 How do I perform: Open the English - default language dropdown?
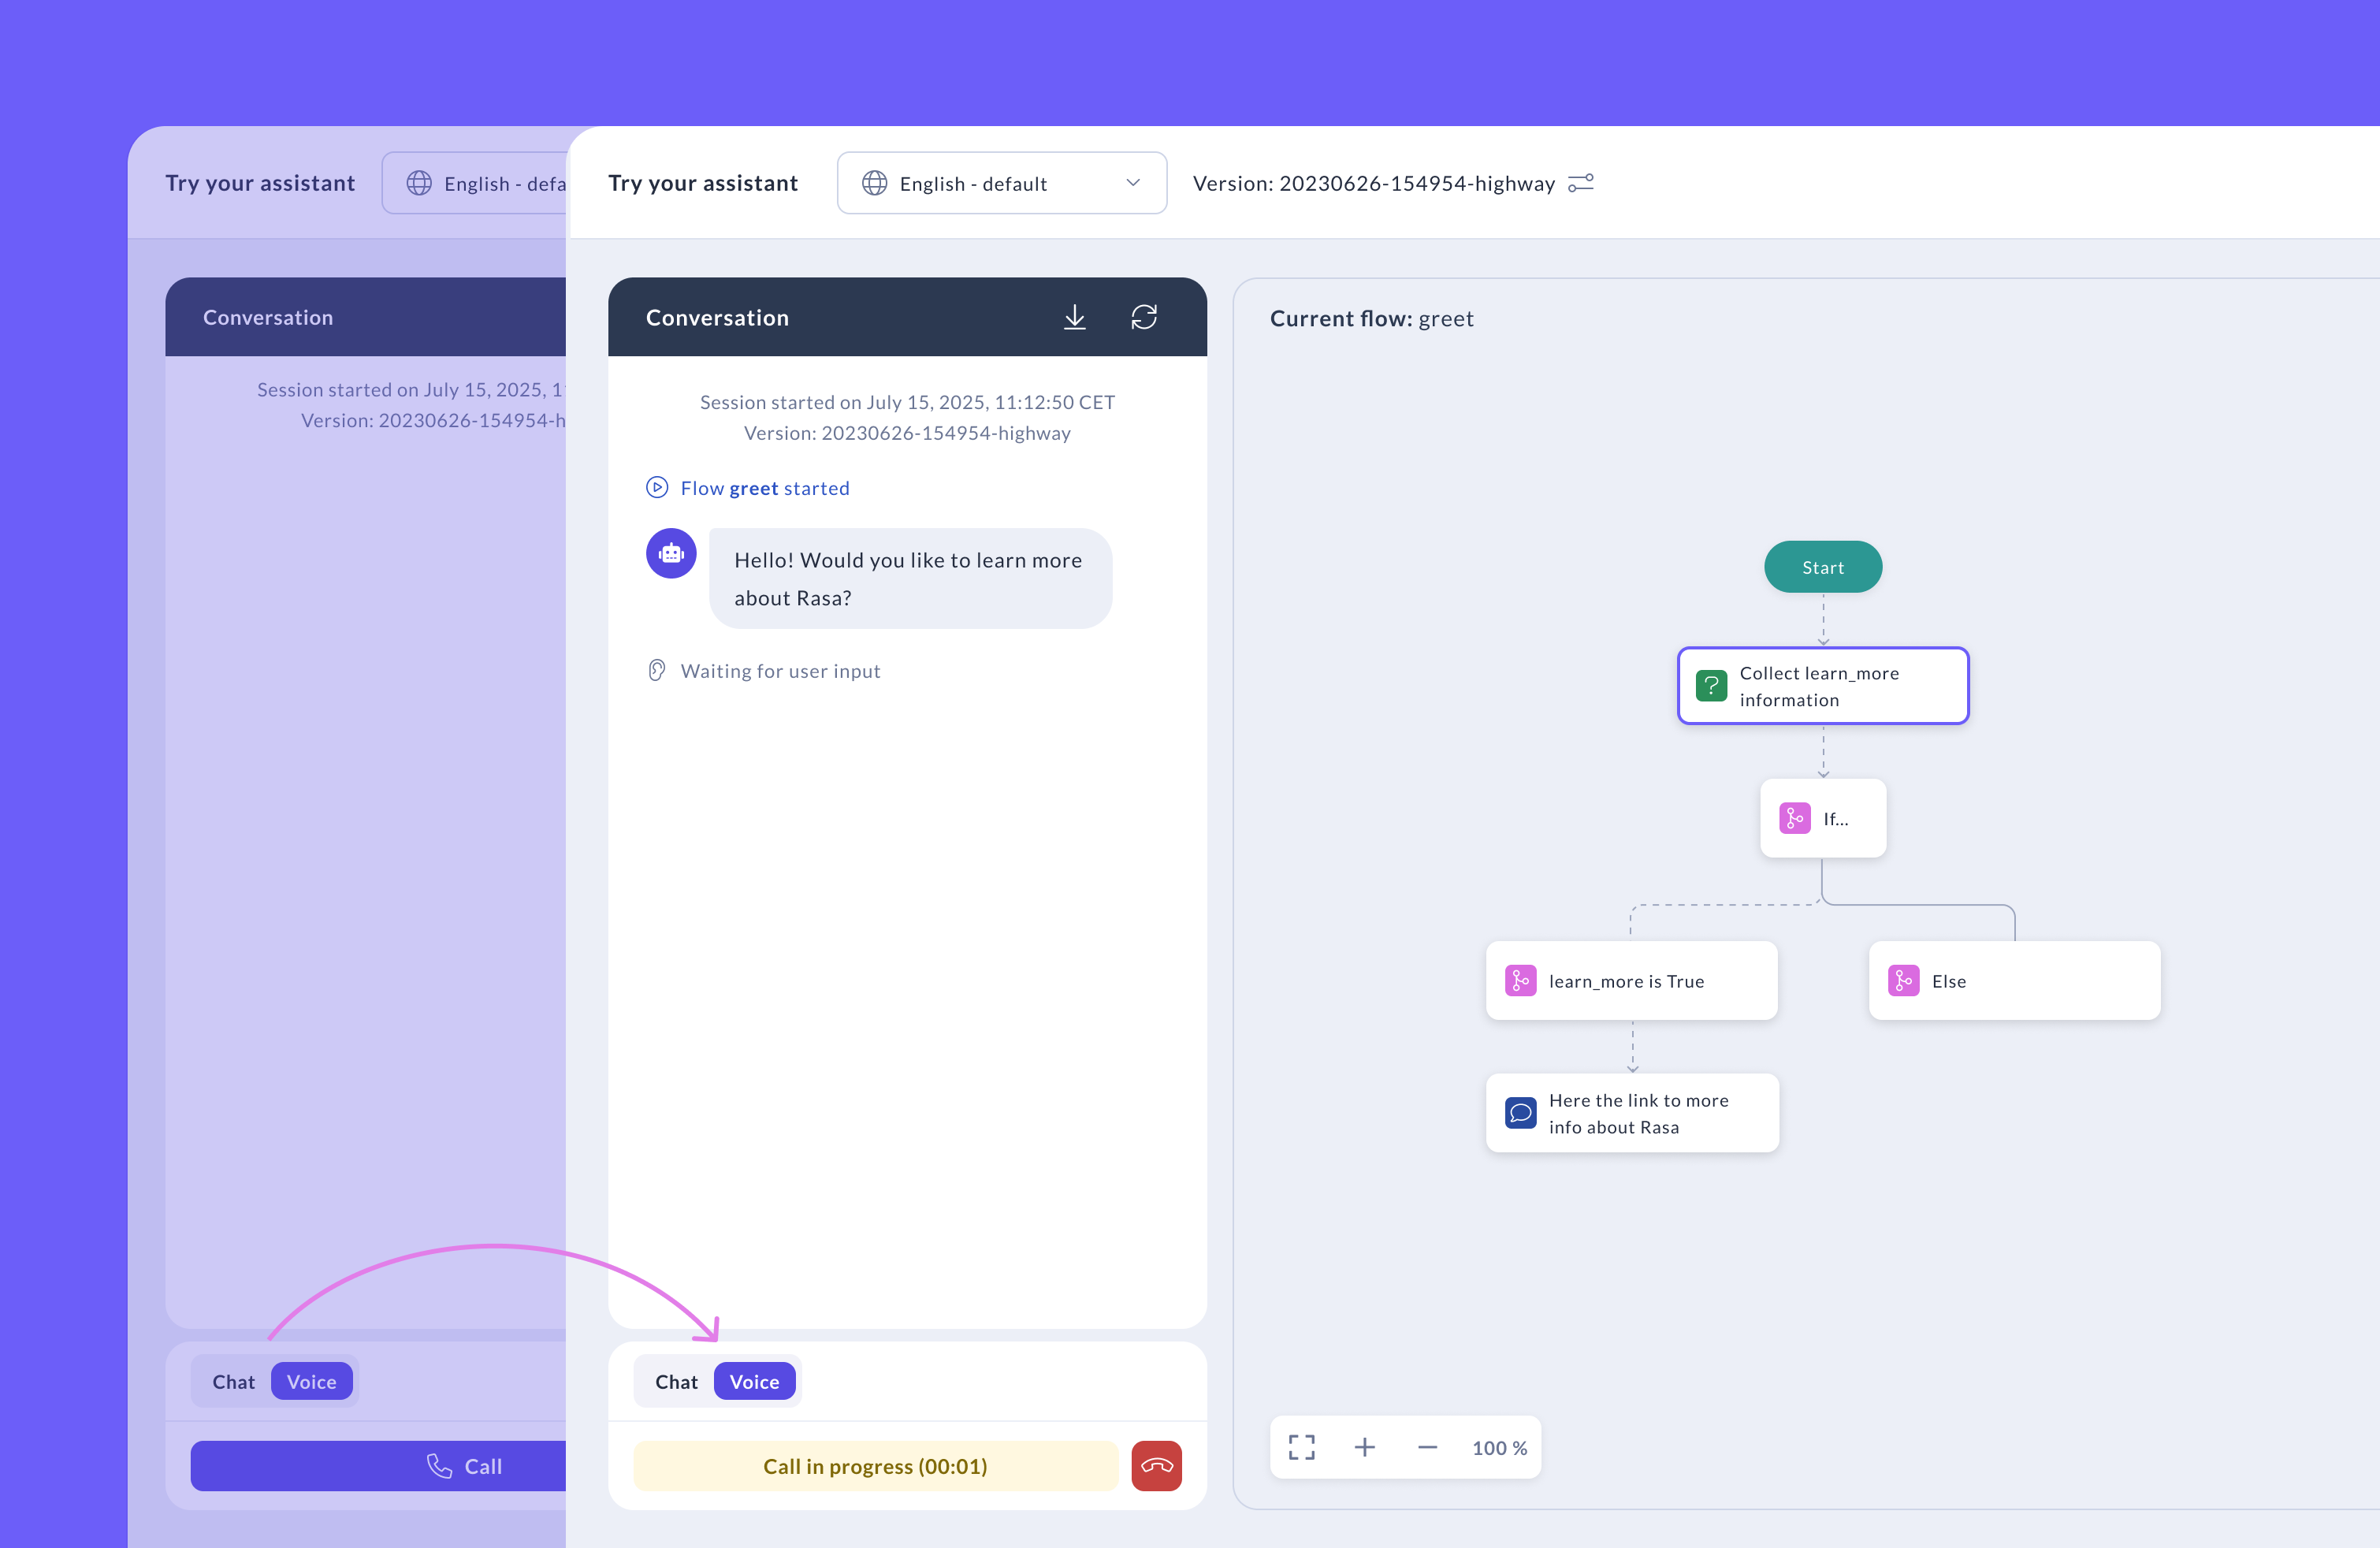(1000, 183)
